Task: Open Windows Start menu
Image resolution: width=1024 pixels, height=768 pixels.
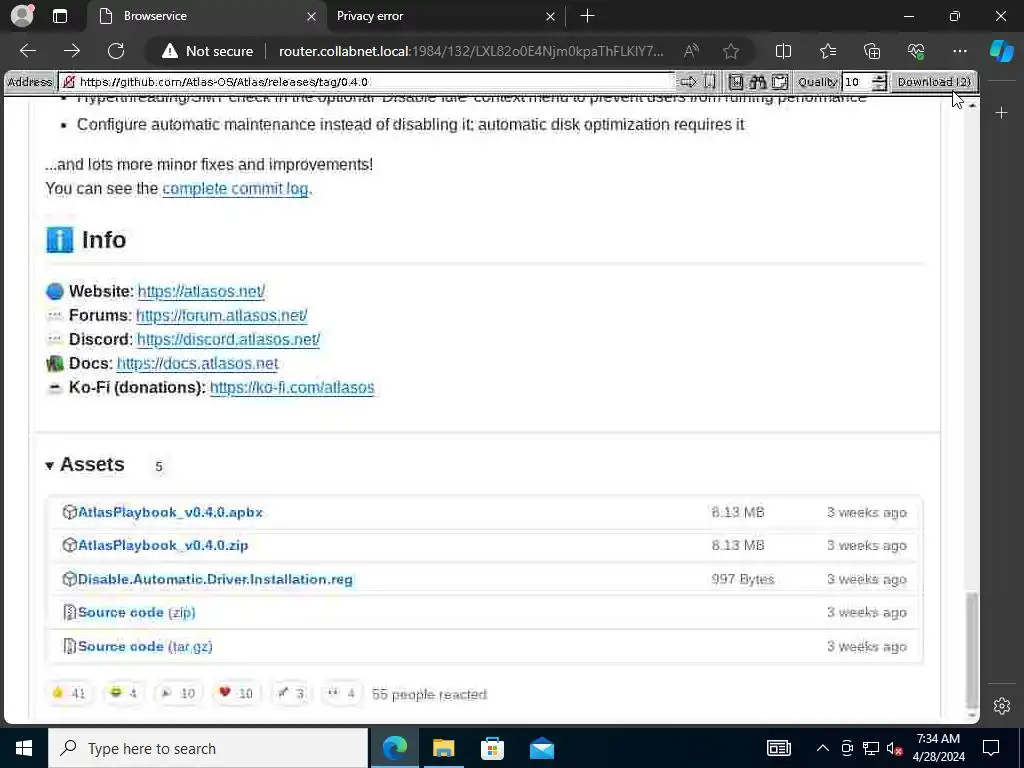Action: point(24,748)
